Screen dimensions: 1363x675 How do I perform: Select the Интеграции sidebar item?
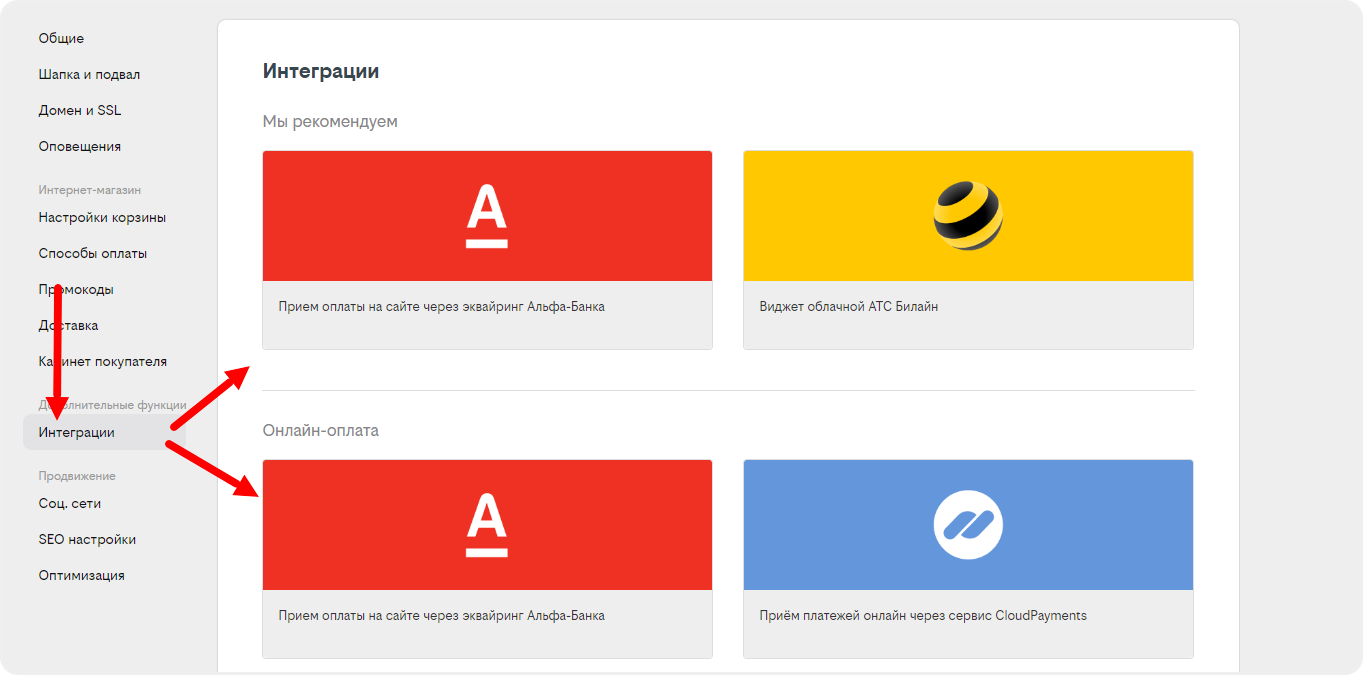click(77, 432)
